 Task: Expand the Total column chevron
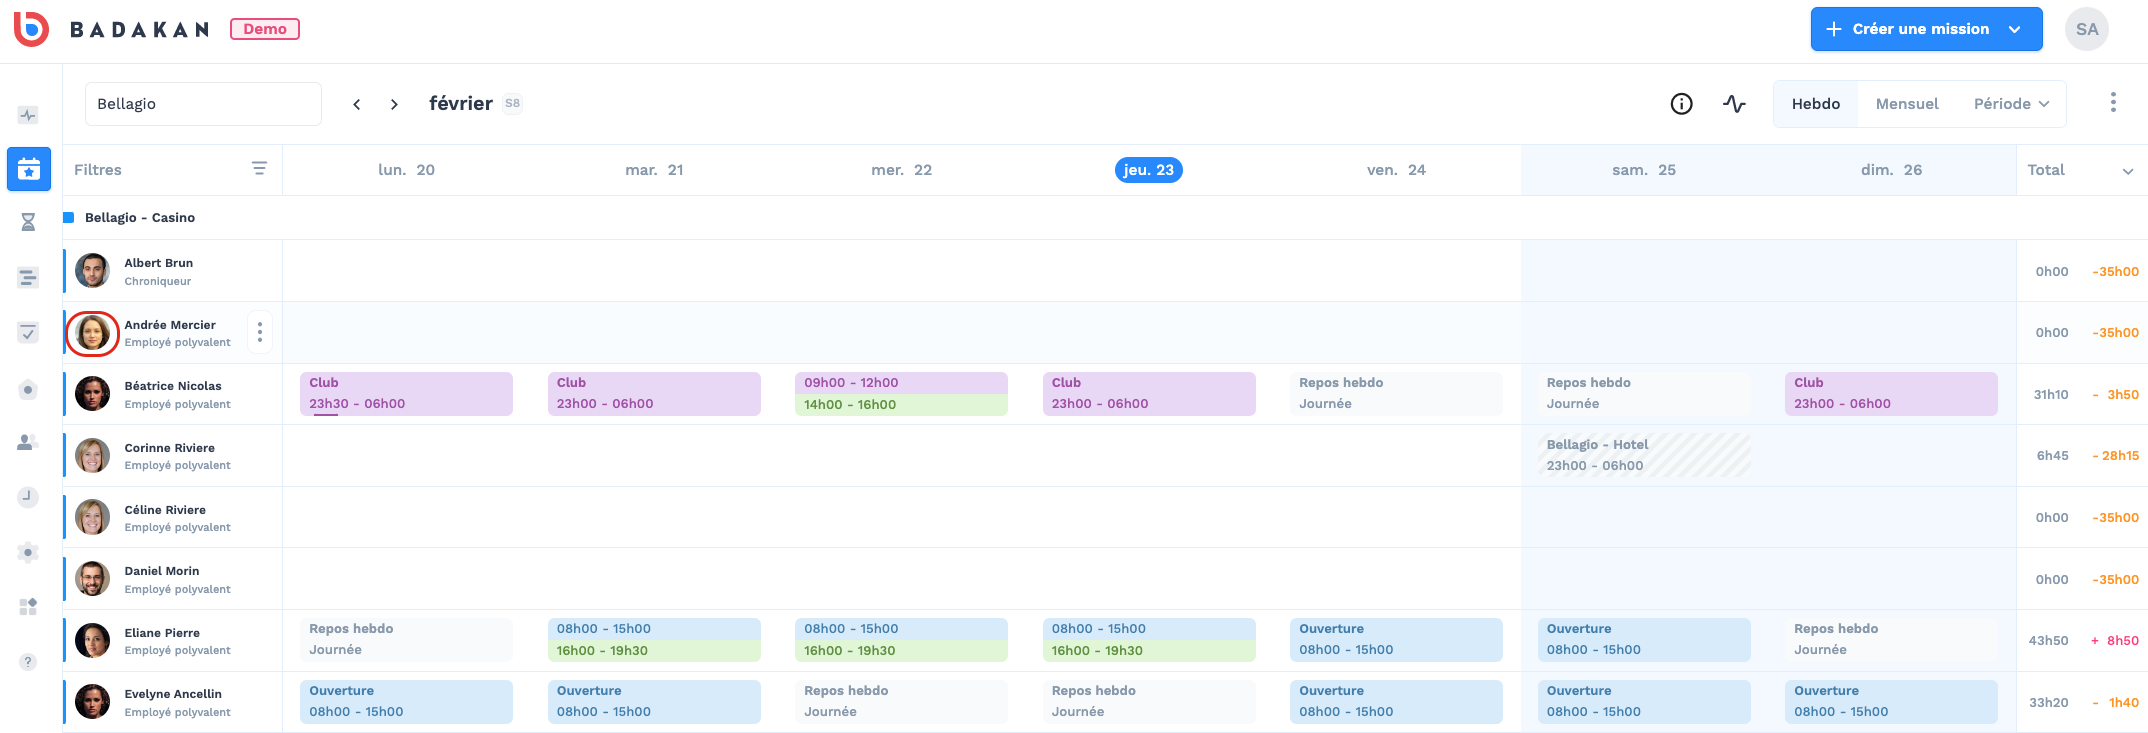click(2128, 171)
